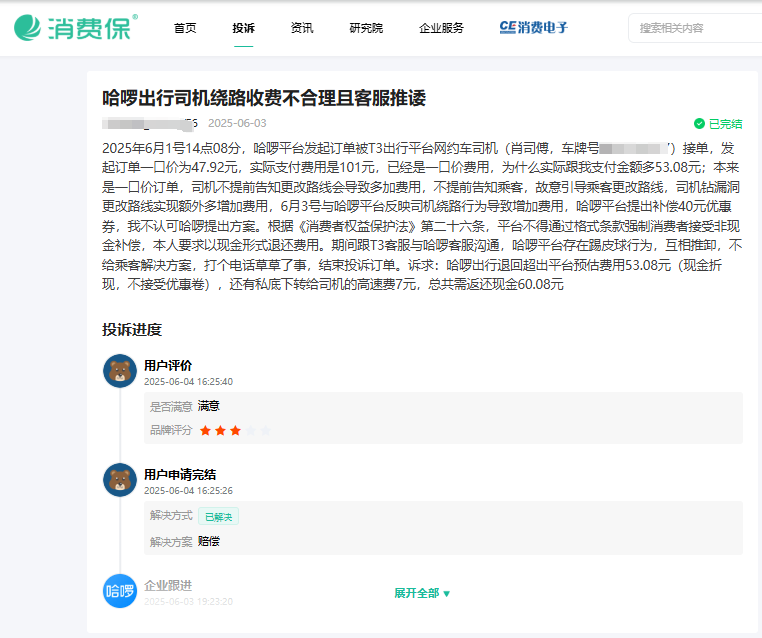
Task: Expand all progress with 展开全部
Action: click(x=422, y=593)
